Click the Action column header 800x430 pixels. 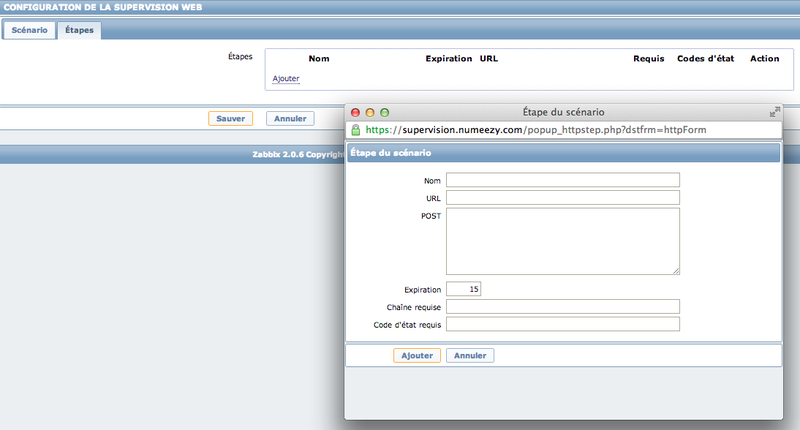(x=764, y=59)
